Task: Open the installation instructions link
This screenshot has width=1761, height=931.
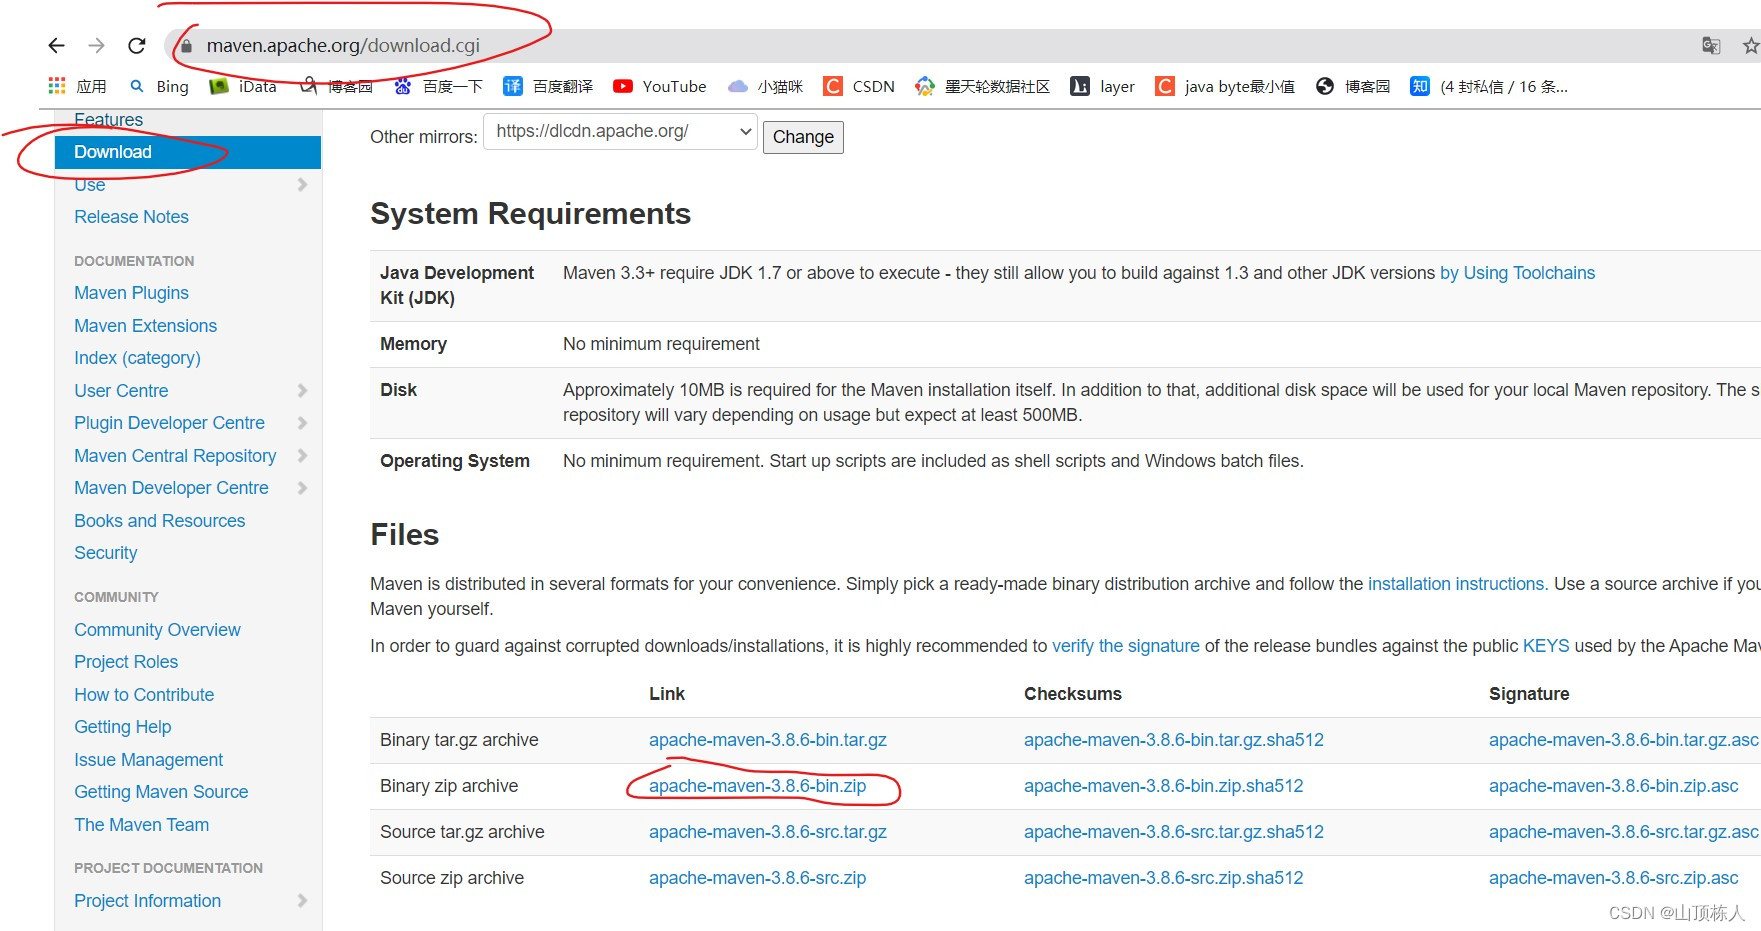Action: (1457, 584)
